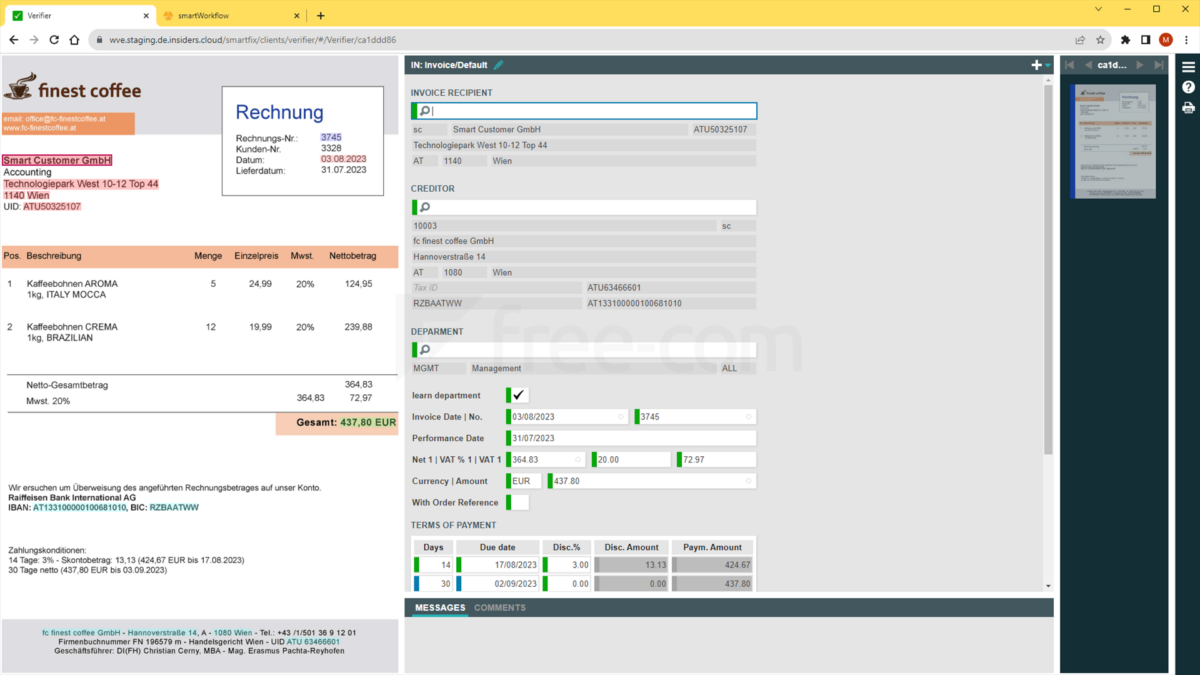Select the ALL department button
The height and width of the screenshot is (675, 1200).
point(729,368)
